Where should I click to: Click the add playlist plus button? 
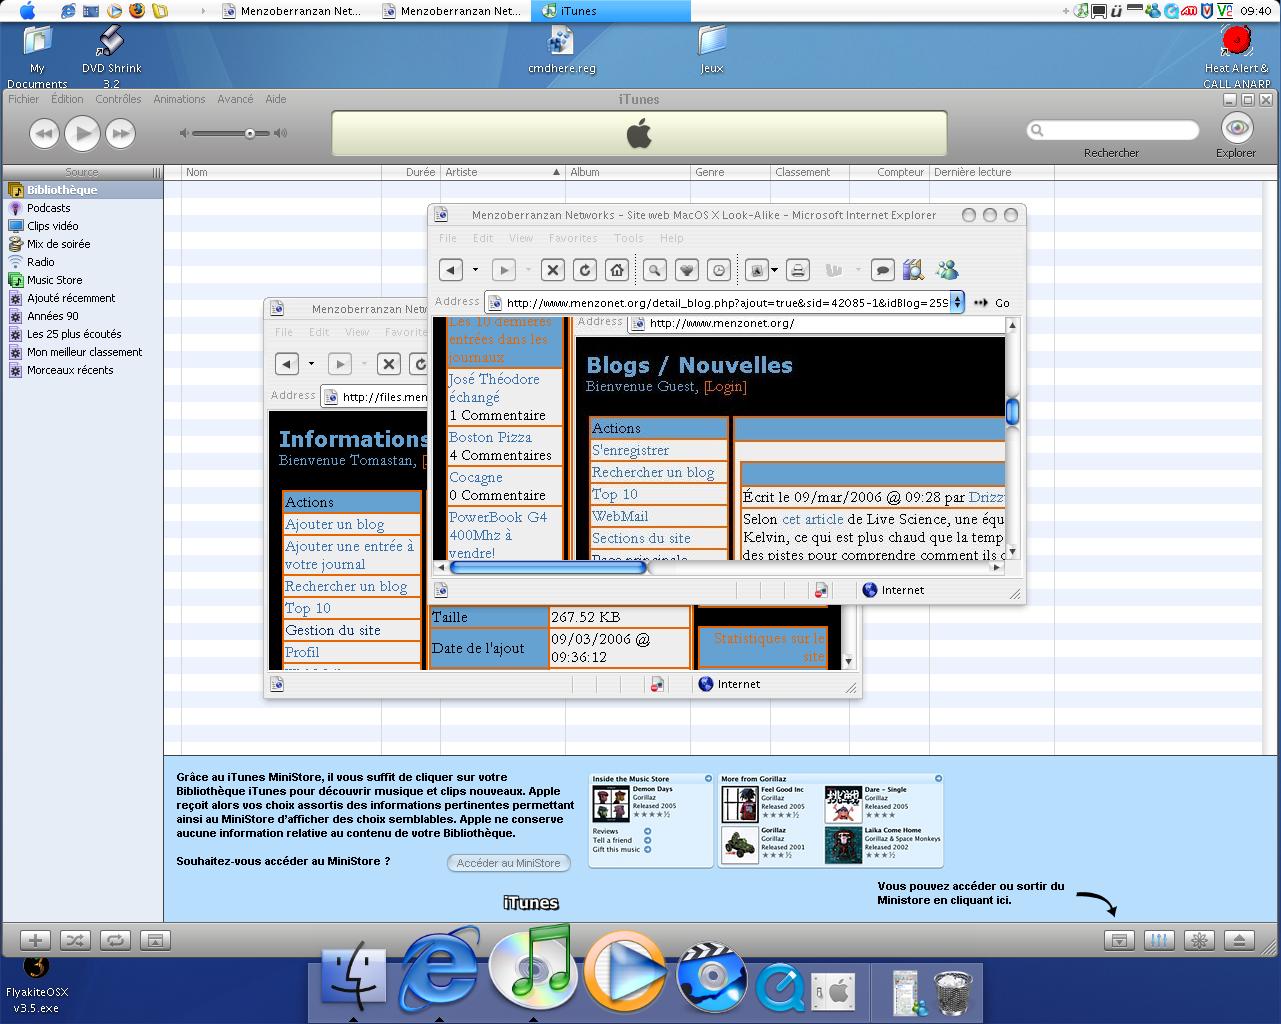pos(35,940)
